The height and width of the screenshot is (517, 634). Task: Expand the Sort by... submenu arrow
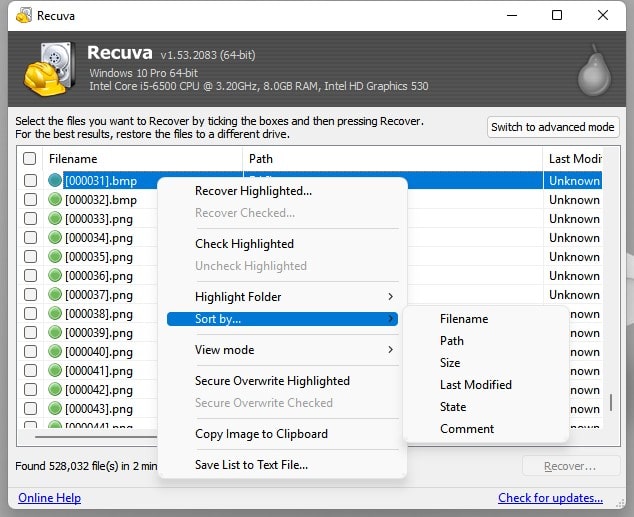coord(390,319)
